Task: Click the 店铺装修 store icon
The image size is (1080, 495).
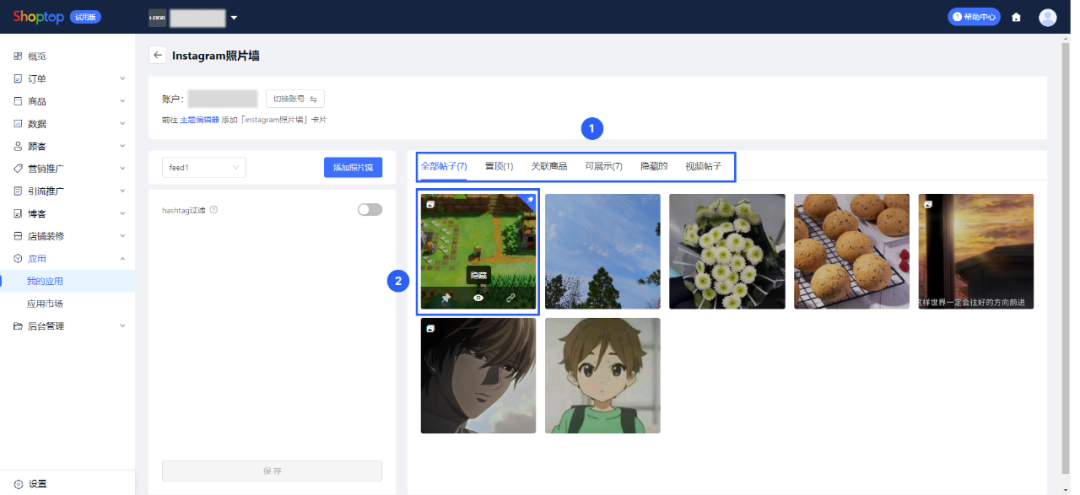Action: point(18,236)
